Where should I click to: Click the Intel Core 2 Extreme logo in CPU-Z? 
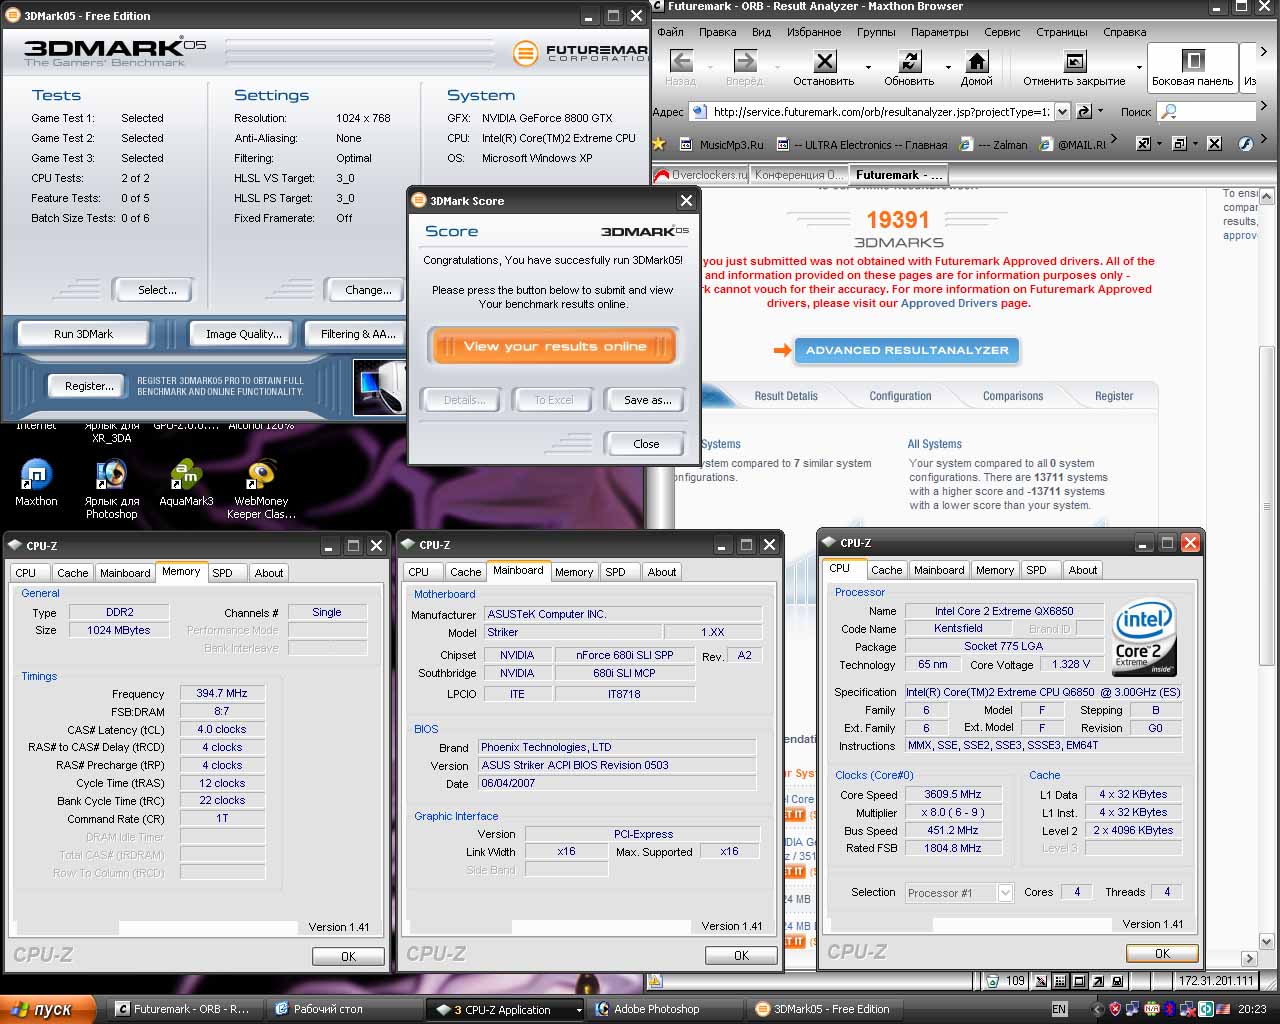(1145, 637)
